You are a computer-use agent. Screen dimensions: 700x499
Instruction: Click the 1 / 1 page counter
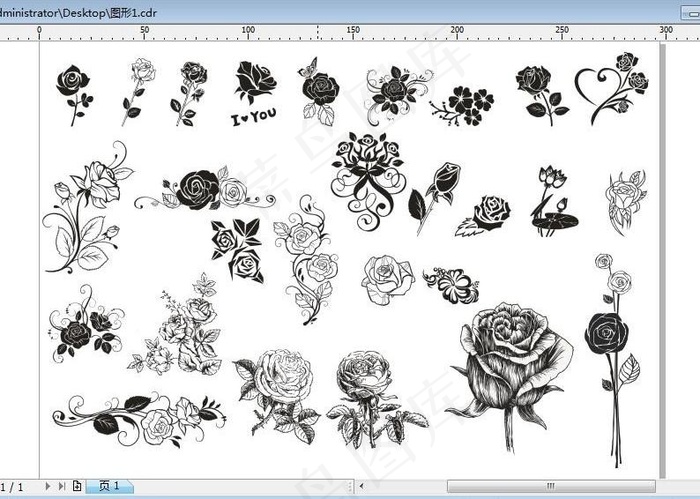click(12, 487)
